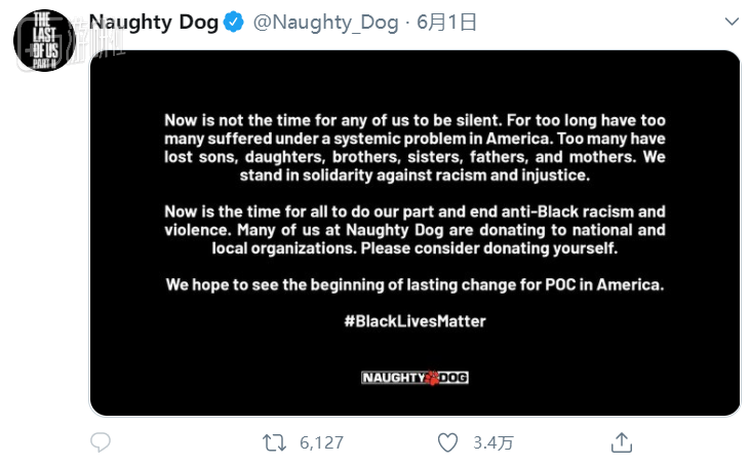
Task: Click the share upload arrow icon
Action: [621, 442]
